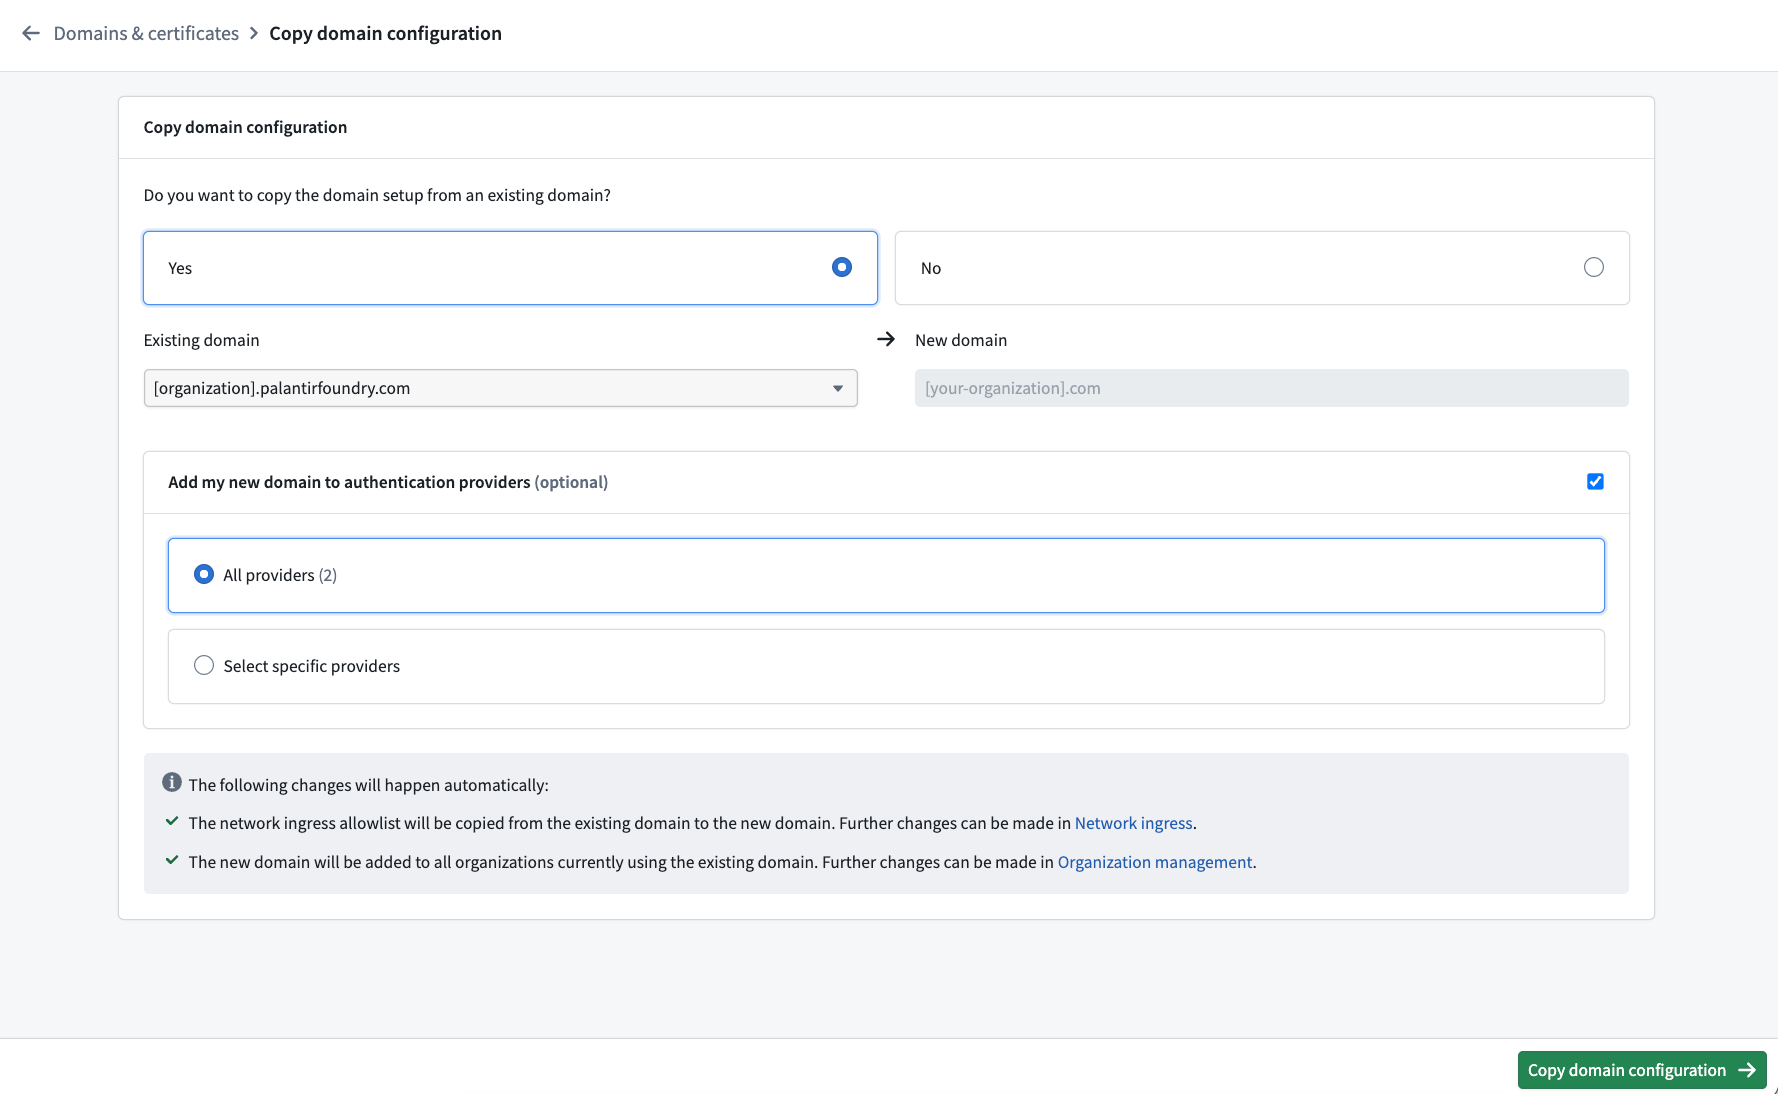Click the 'Copy domain configuration' breadcrumb title
Image resolution: width=1778 pixels, height=1094 pixels.
click(x=385, y=33)
